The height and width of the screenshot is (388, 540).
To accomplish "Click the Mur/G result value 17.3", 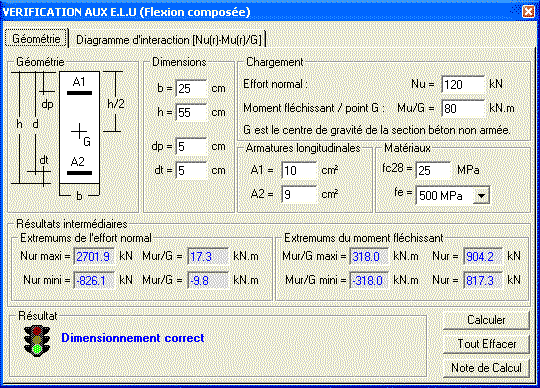I will click(208, 256).
